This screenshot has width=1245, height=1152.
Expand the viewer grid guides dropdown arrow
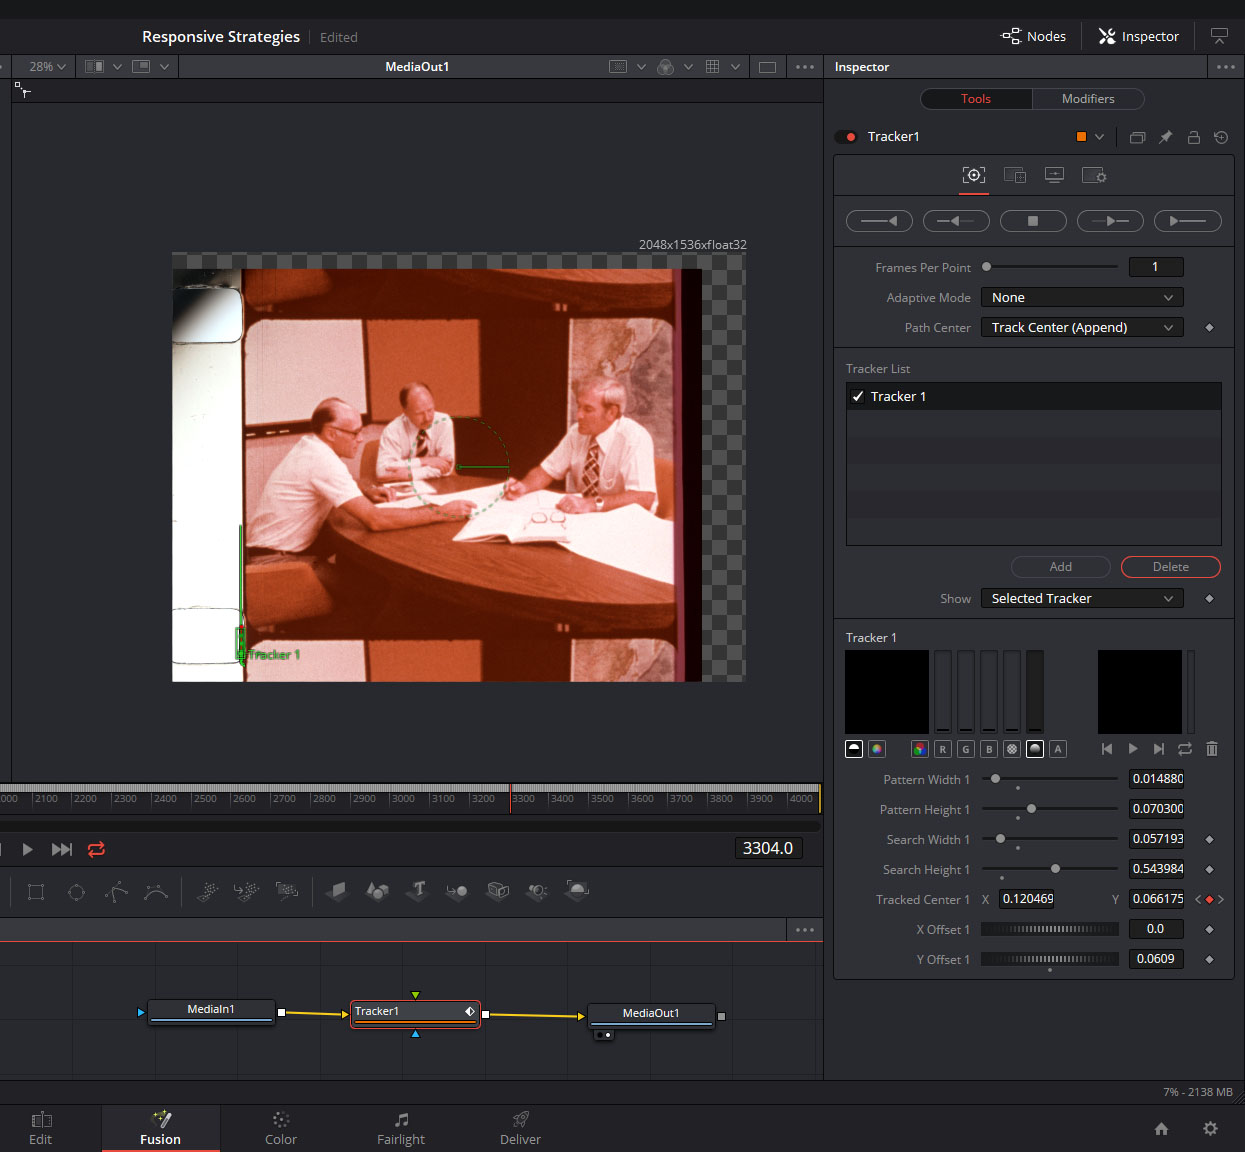pos(735,67)
